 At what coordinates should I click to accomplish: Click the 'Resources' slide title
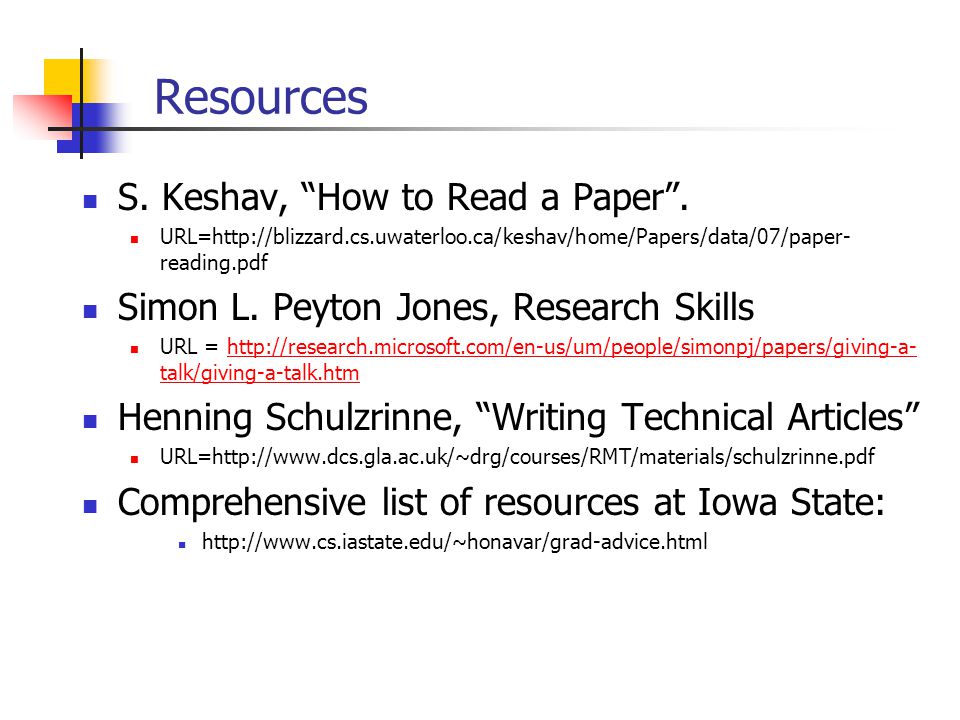261,97
